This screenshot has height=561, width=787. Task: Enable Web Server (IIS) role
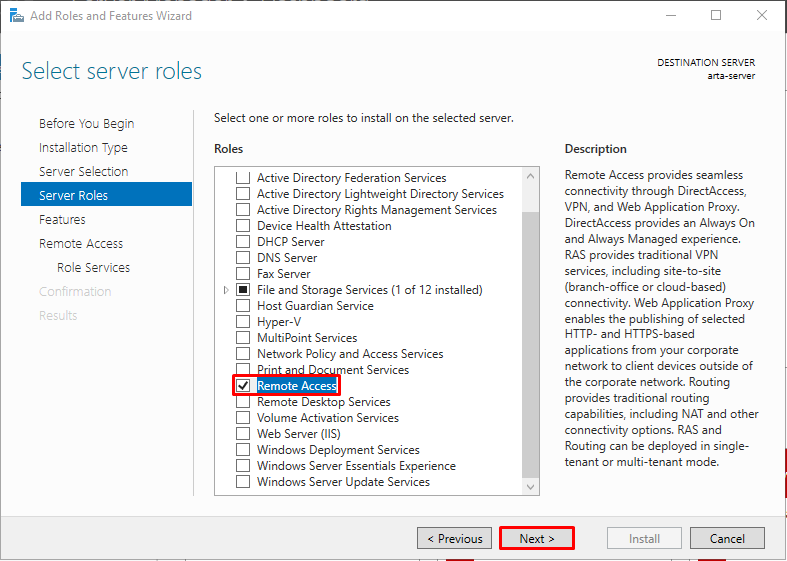click(x=243, y=434)
